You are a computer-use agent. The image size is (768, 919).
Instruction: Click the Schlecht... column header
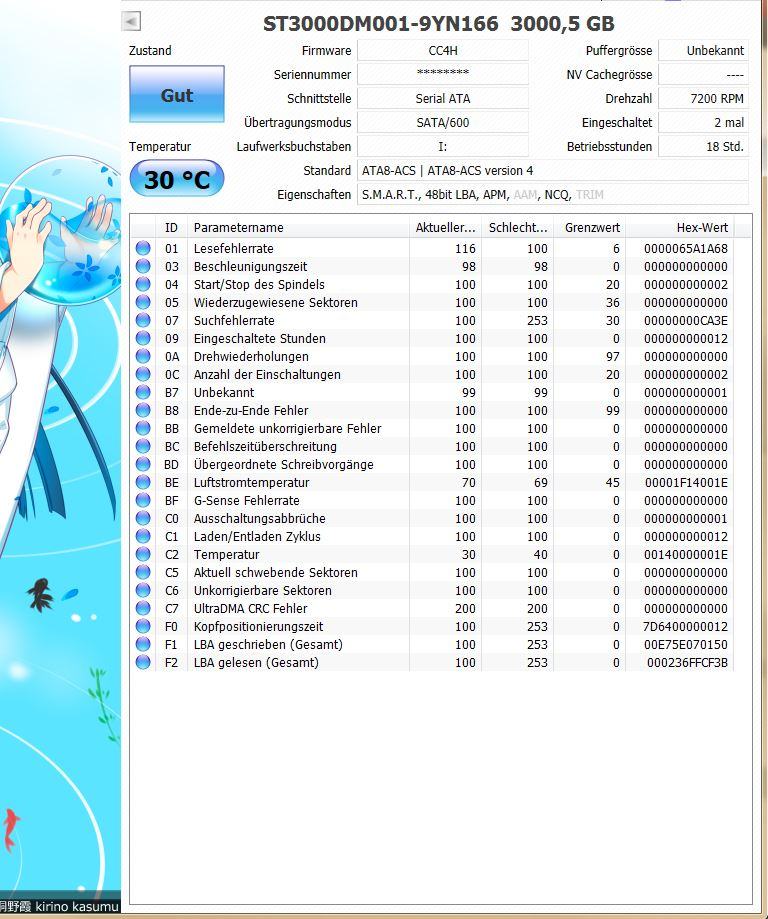pos(518,227)
